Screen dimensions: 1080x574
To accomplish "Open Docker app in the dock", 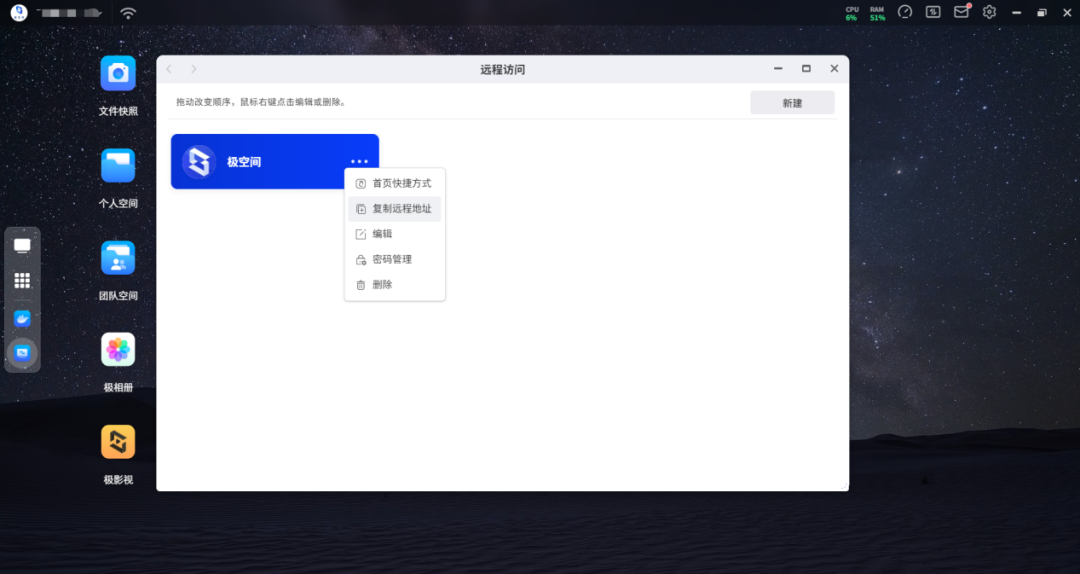I will tap(22, 318).
